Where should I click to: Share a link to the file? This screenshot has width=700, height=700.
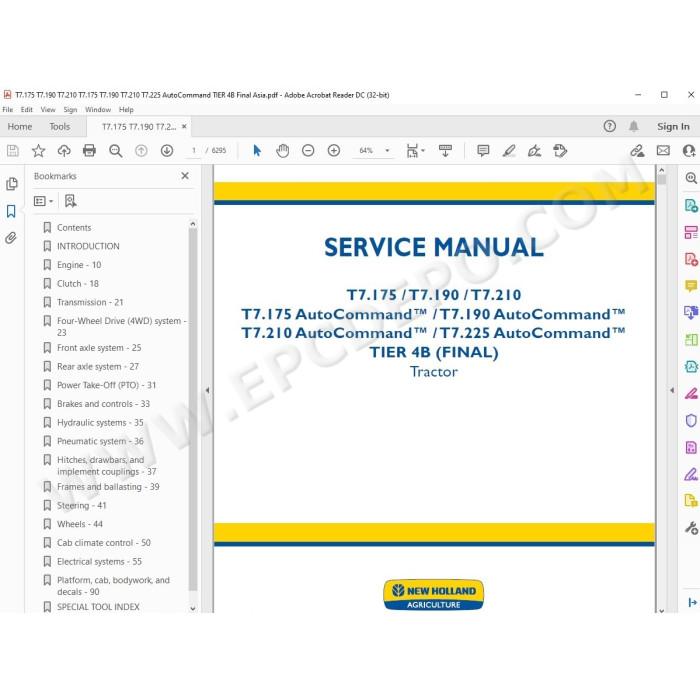[637, 150]
